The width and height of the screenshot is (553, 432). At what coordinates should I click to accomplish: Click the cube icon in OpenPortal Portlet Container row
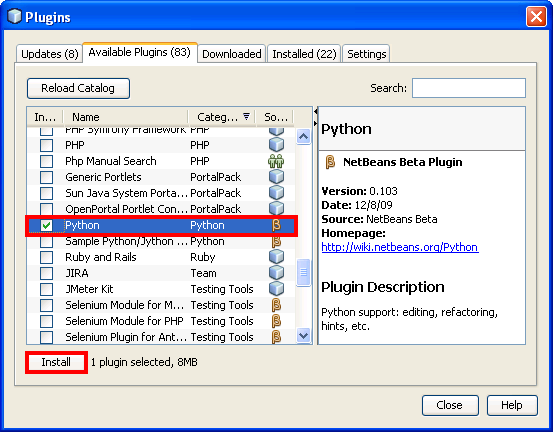(276, 208)
